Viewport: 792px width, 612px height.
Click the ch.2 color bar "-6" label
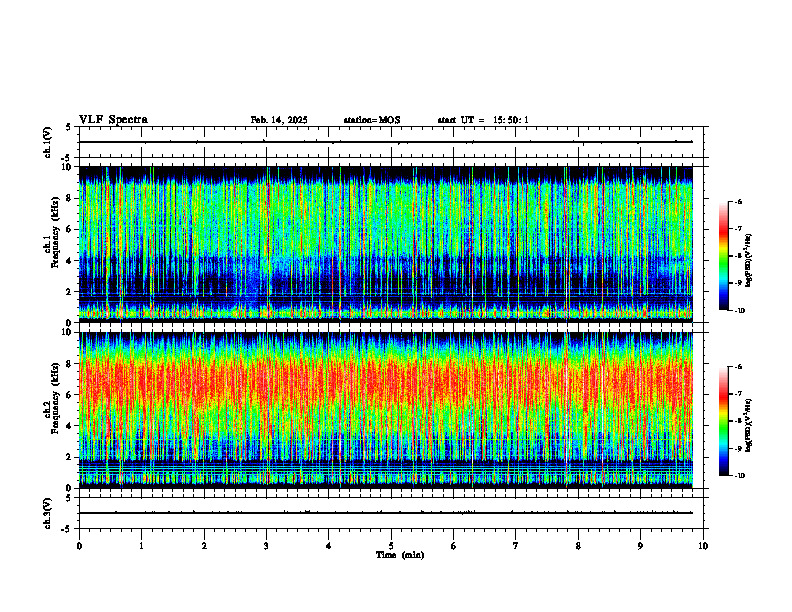click(738, 367)
